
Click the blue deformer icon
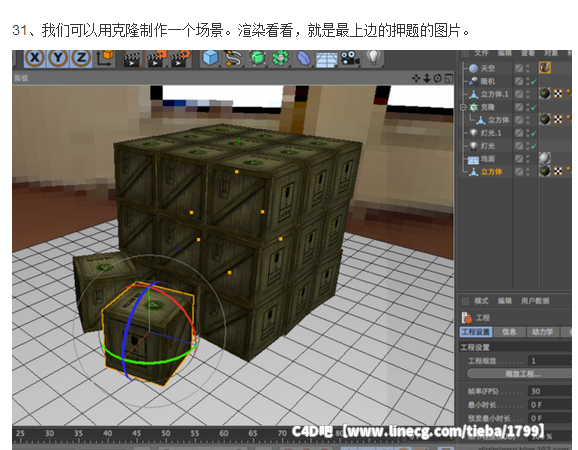point(303,59)
